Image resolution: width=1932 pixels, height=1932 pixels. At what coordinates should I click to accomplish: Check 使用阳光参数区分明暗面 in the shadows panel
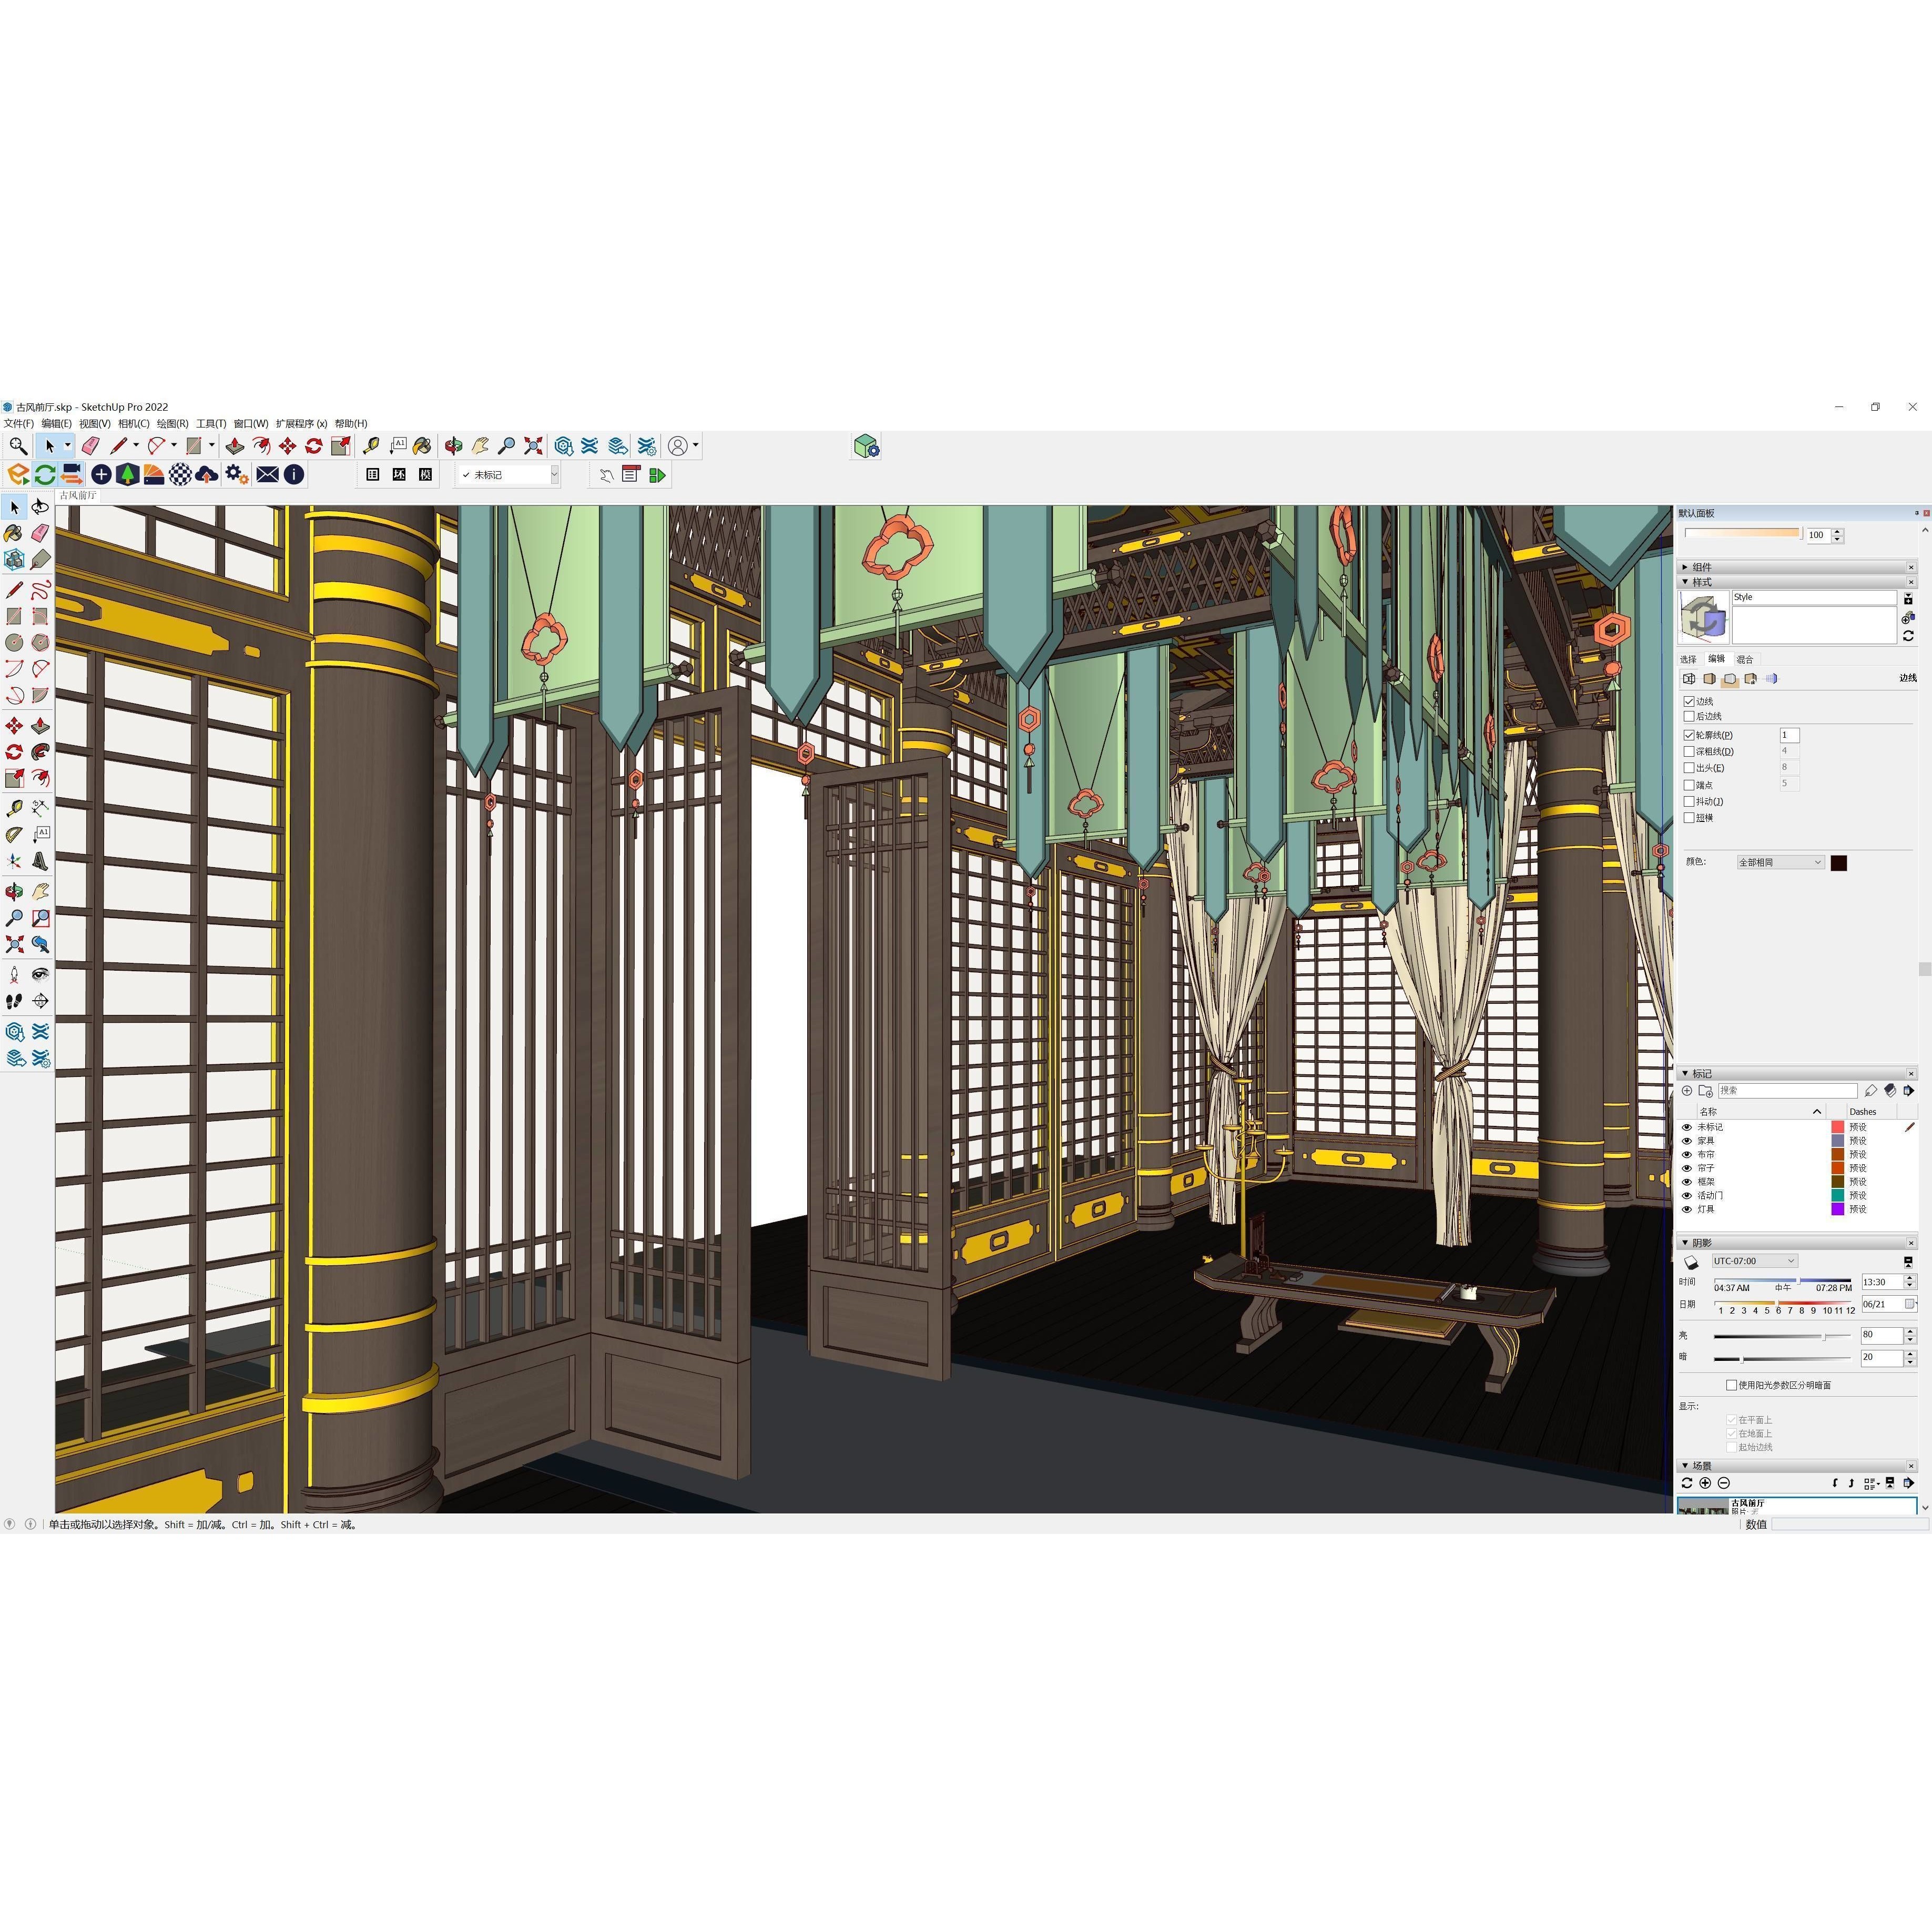click(x=1731, y=1386)
